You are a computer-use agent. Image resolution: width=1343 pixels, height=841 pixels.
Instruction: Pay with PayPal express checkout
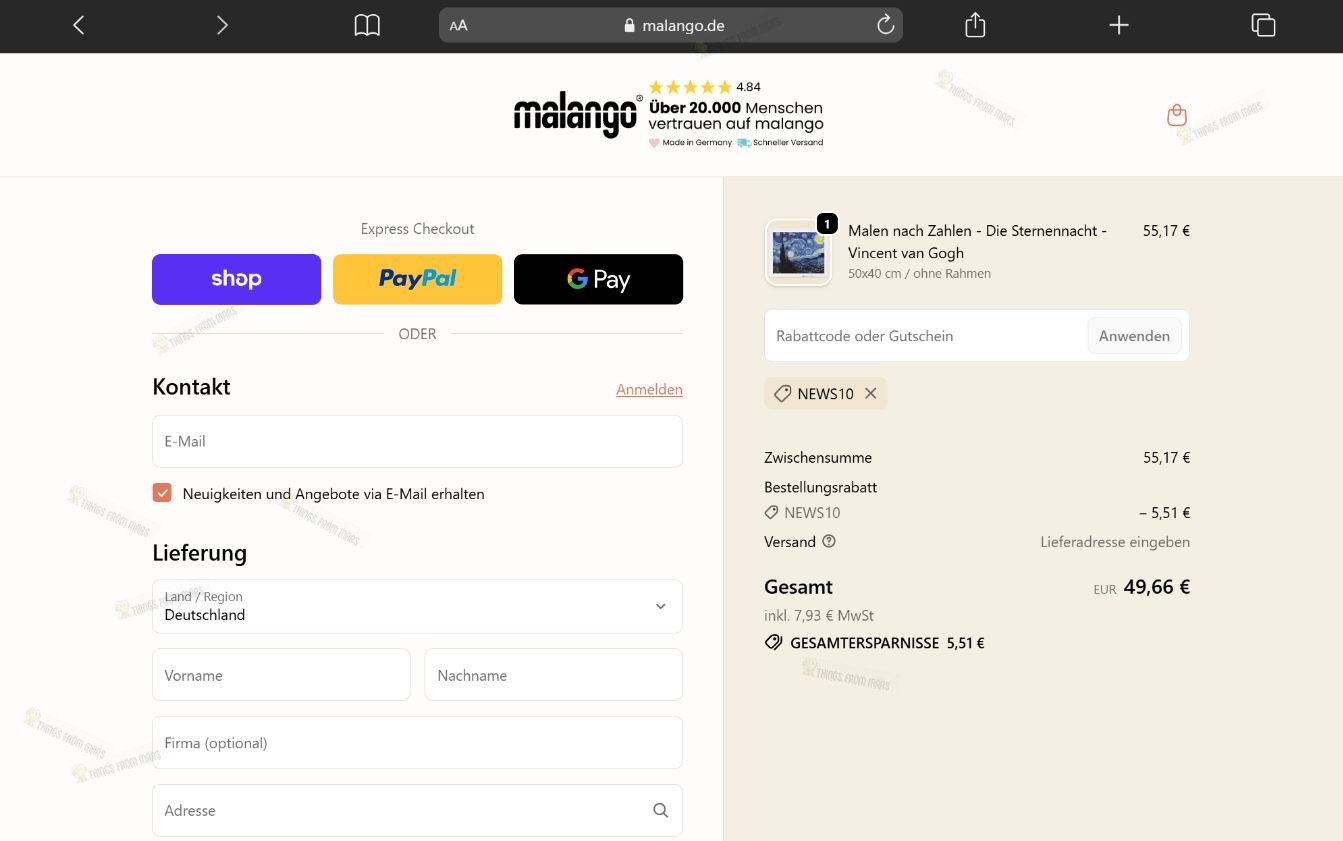tap(417, 279)
